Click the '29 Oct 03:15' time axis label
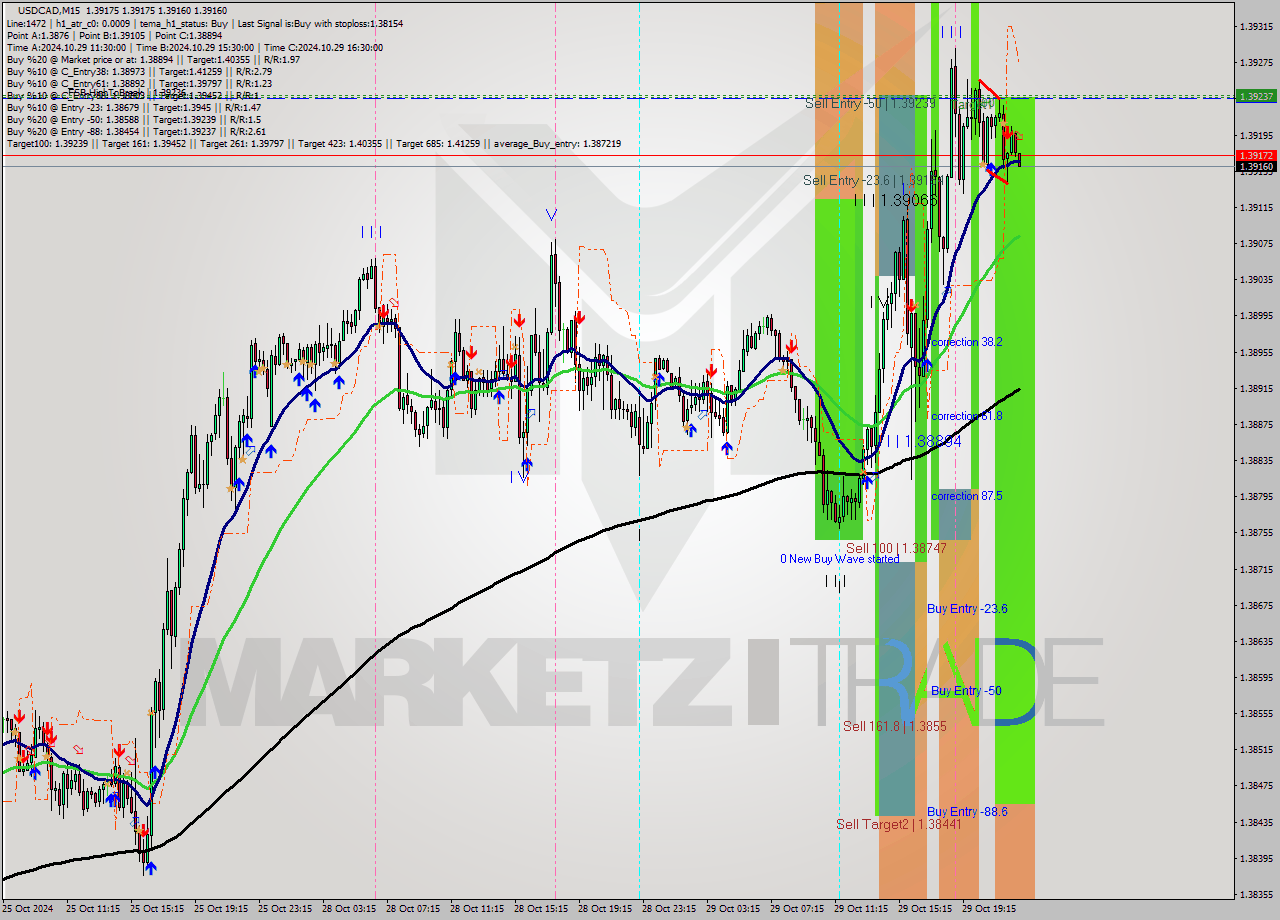The height and width of the screenshot is (920, 1280). [732, 909]
